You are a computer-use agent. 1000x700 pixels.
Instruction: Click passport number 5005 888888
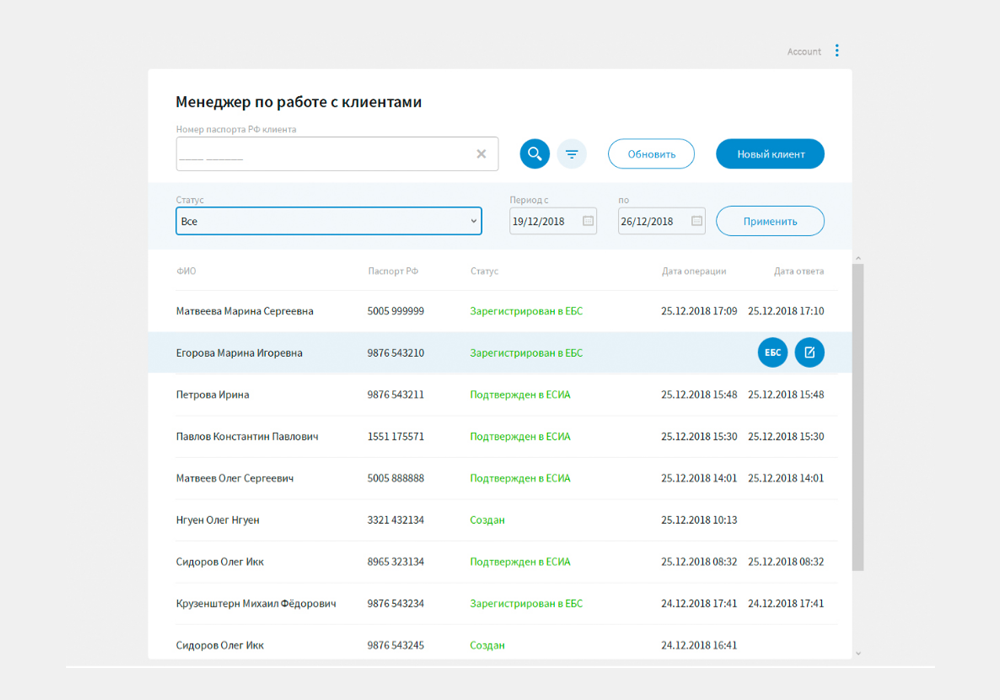click(x=395, y=478)
